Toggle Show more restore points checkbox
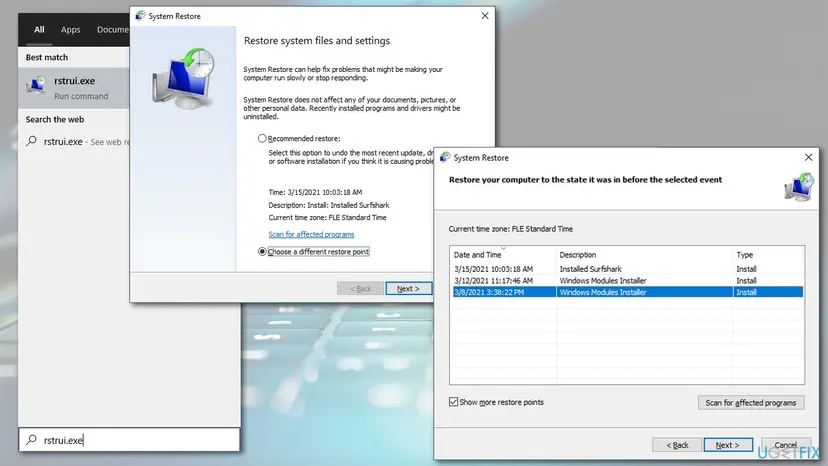Viewport: 828px width, 466px height. [x=454, y=402]
